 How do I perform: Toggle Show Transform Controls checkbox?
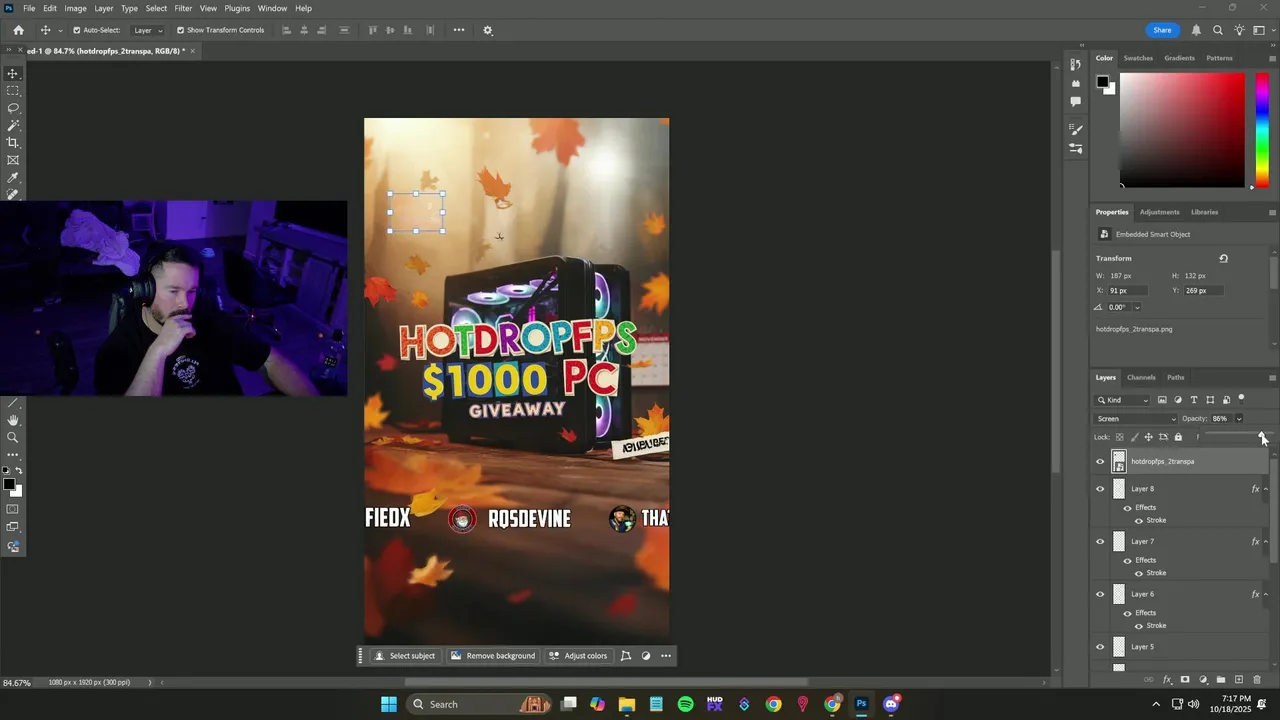click(180, 30)
